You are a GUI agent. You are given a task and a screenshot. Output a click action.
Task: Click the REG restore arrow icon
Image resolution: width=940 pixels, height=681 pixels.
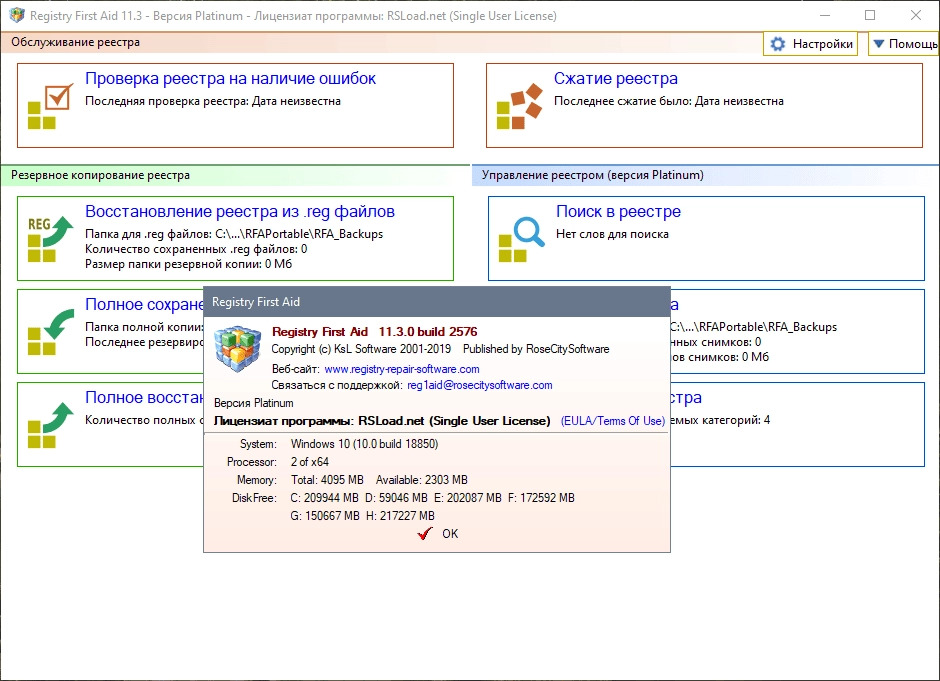point(51,239)
